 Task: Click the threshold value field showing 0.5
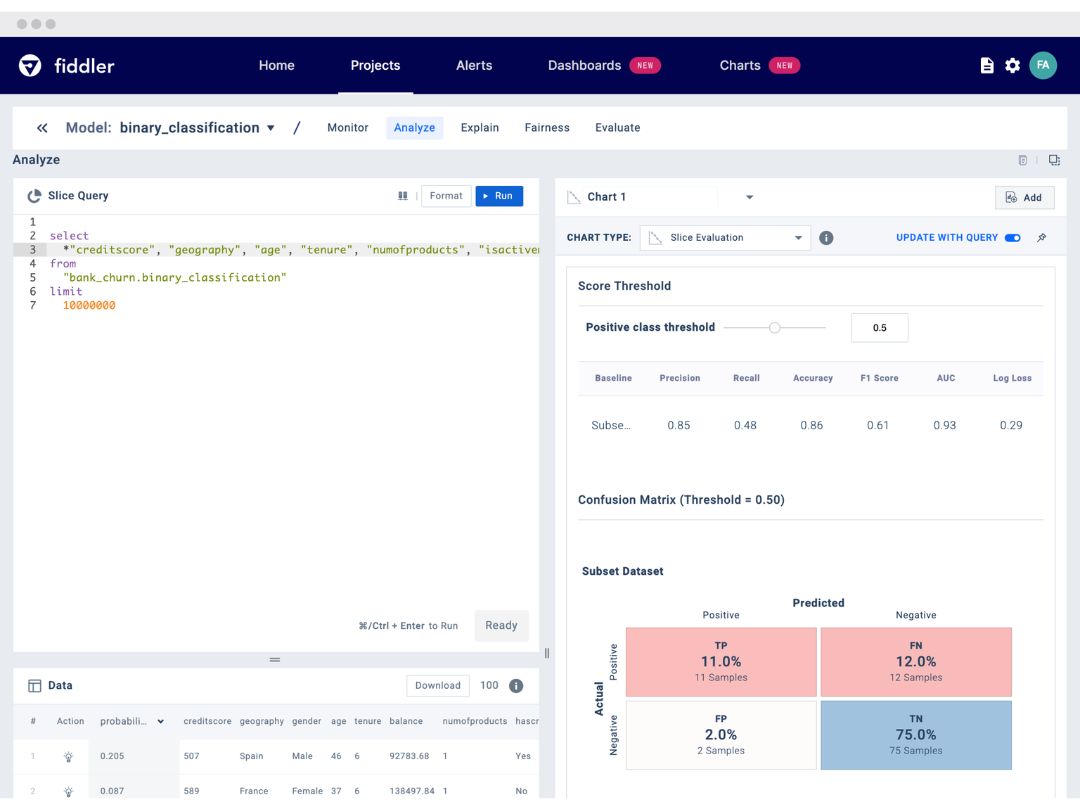click(x=880, y=328)
